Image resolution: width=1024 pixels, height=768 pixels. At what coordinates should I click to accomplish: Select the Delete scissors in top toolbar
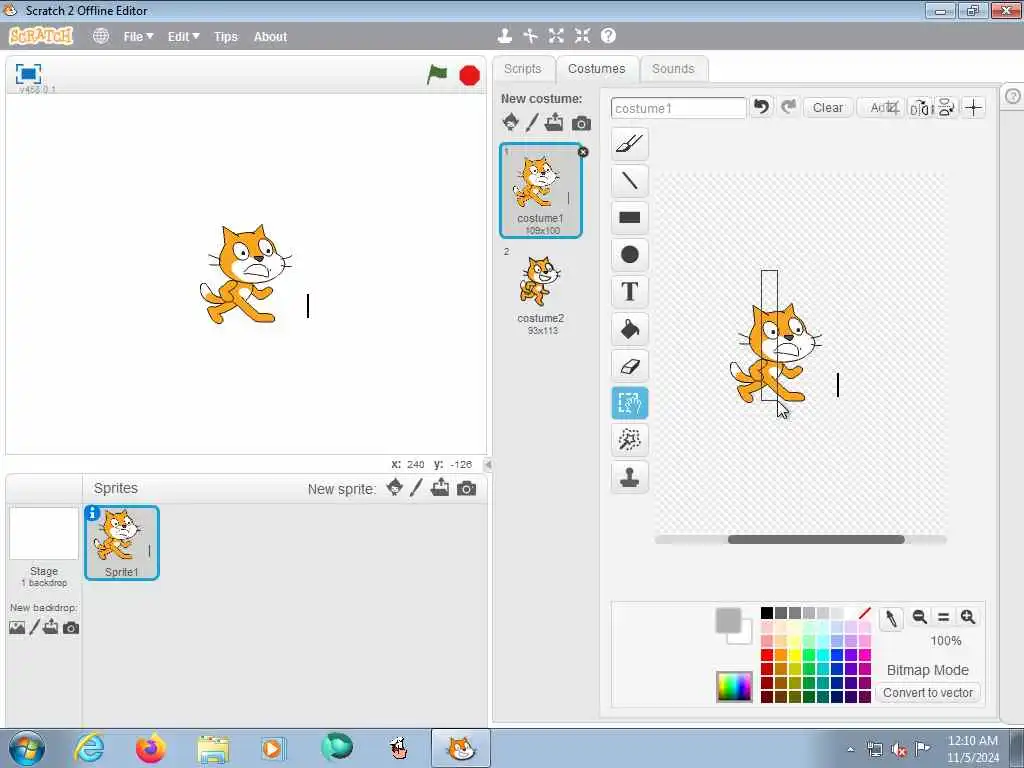(530, 36)
